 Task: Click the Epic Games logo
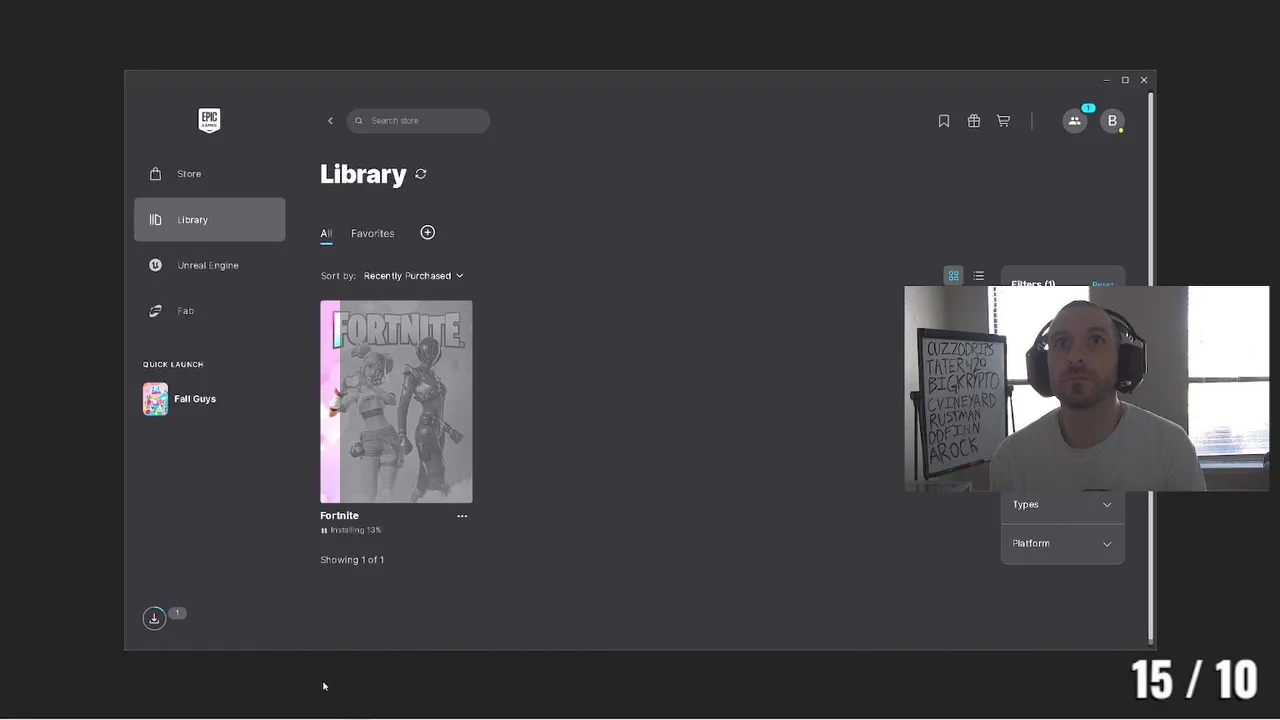pos(209,120)
